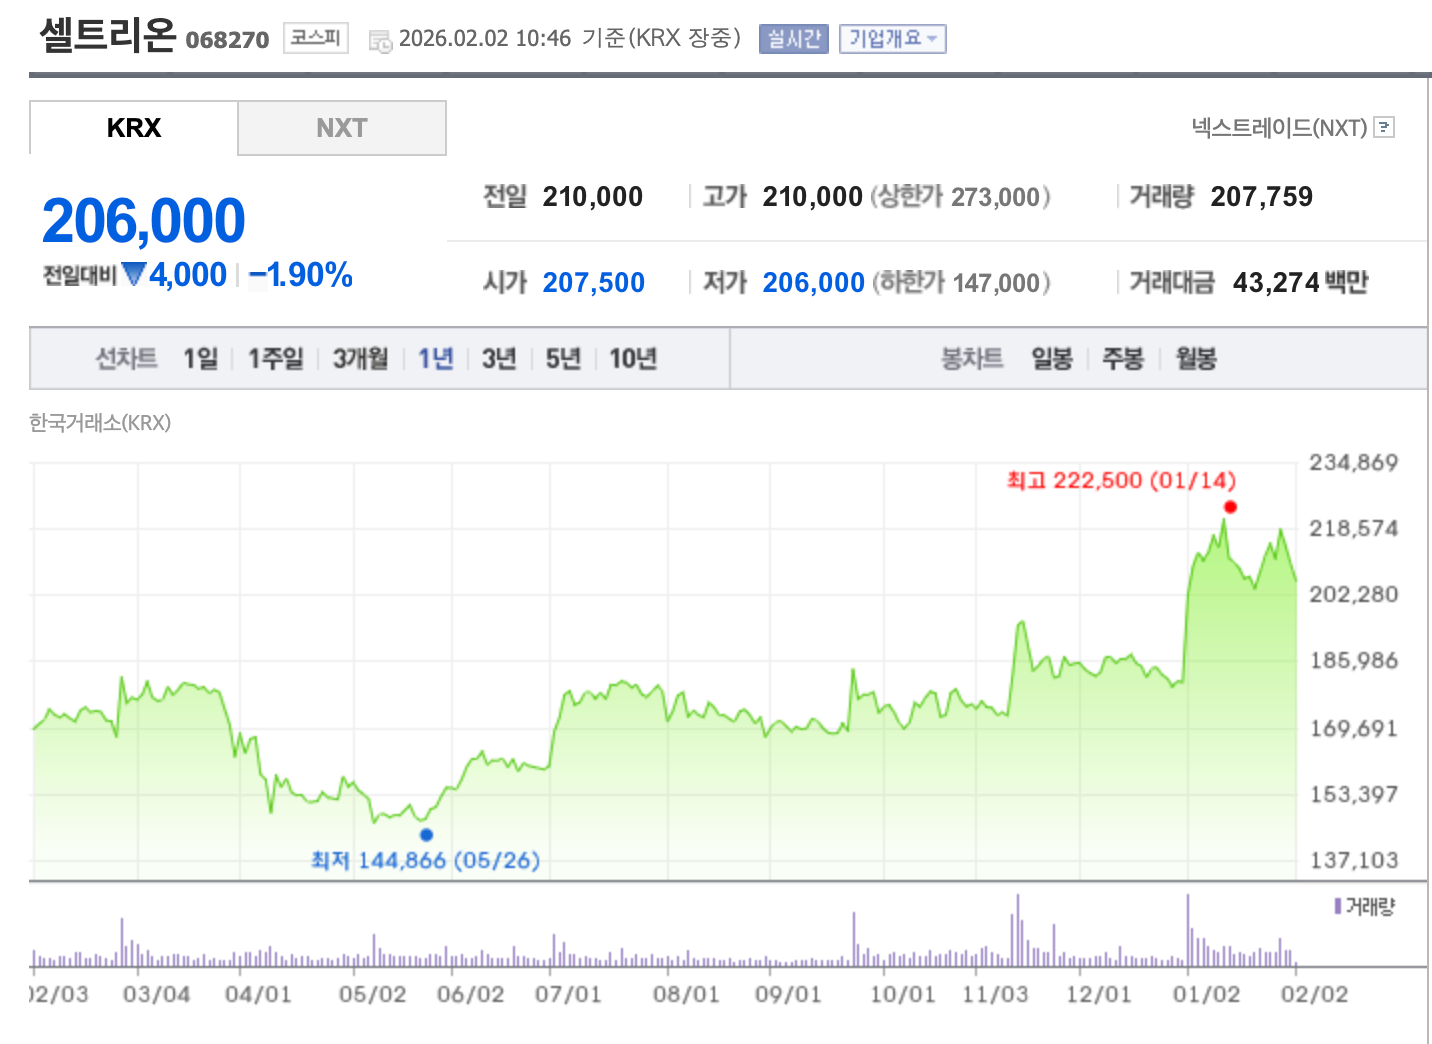Select the 3년 line chart period
The height and width of the screenshot is (1044, 1432).
[x=499, y=358]
